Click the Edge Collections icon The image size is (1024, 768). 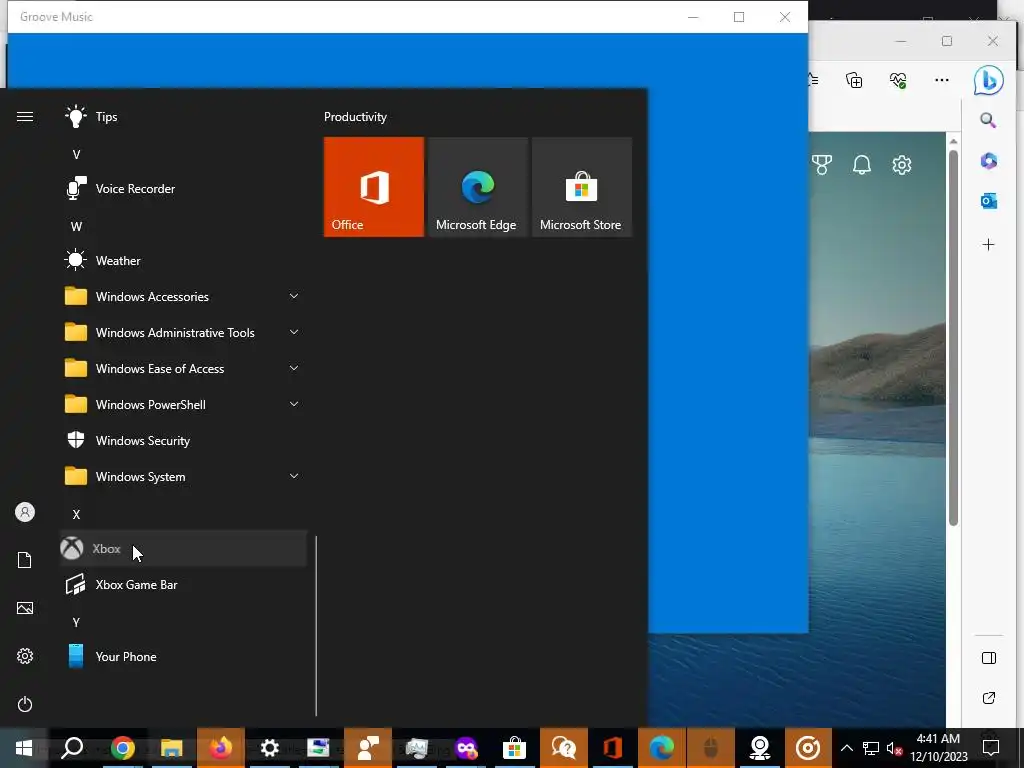pos(854,80)
